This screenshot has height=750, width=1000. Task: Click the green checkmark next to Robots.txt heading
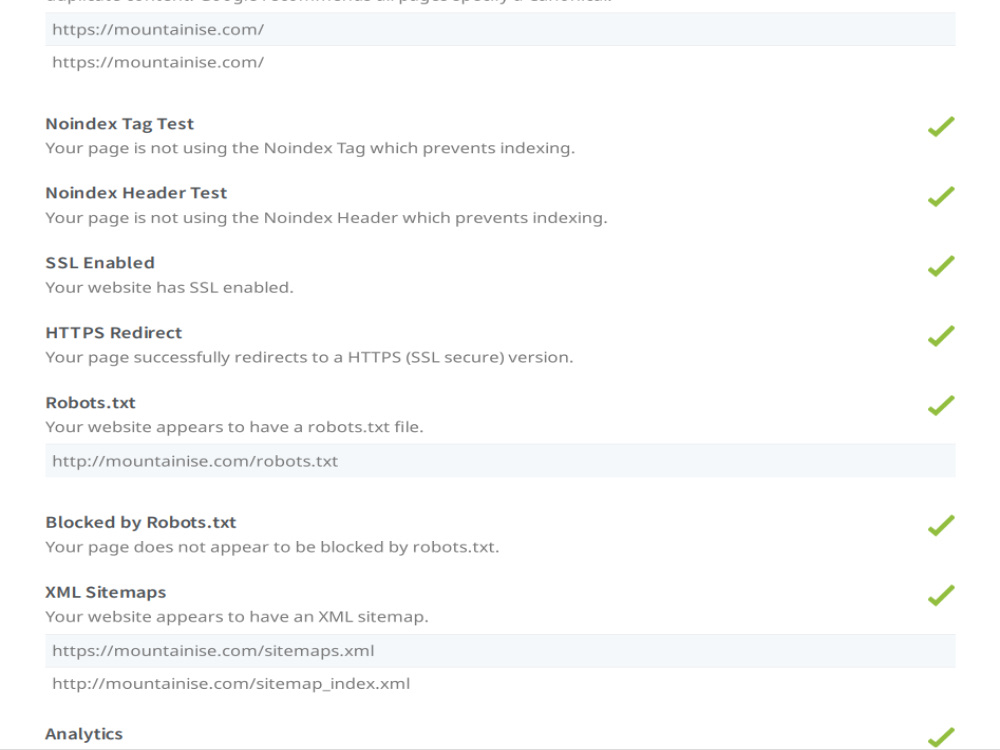point(941,405)
